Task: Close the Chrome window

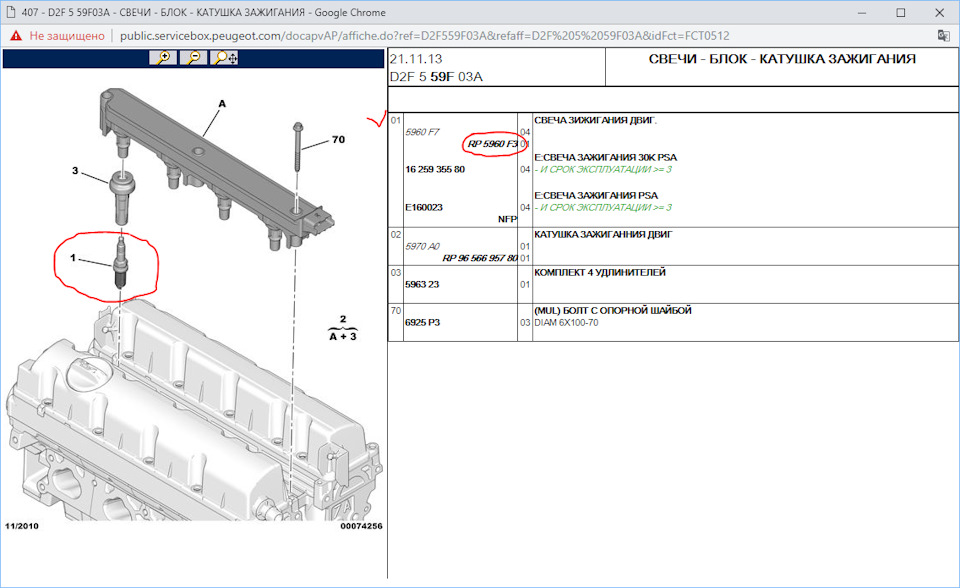Action: (x=940, y=12)
